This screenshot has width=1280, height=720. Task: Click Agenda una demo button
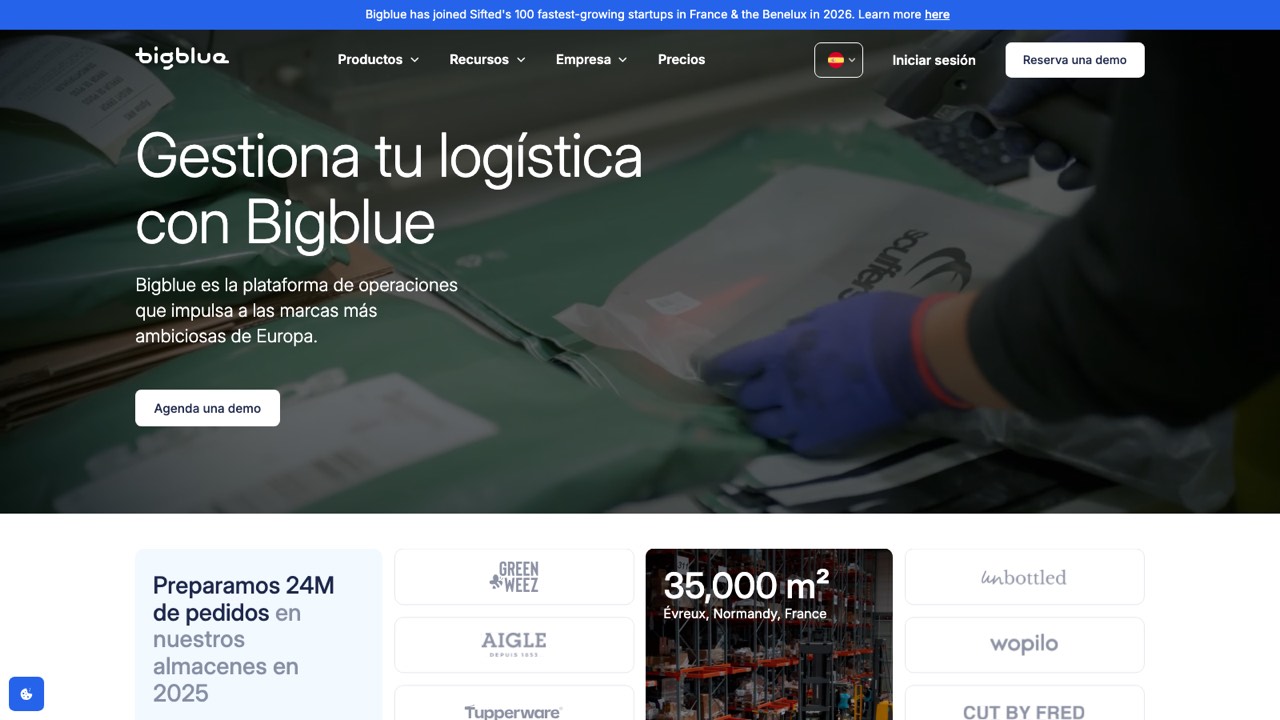[207, 408]
